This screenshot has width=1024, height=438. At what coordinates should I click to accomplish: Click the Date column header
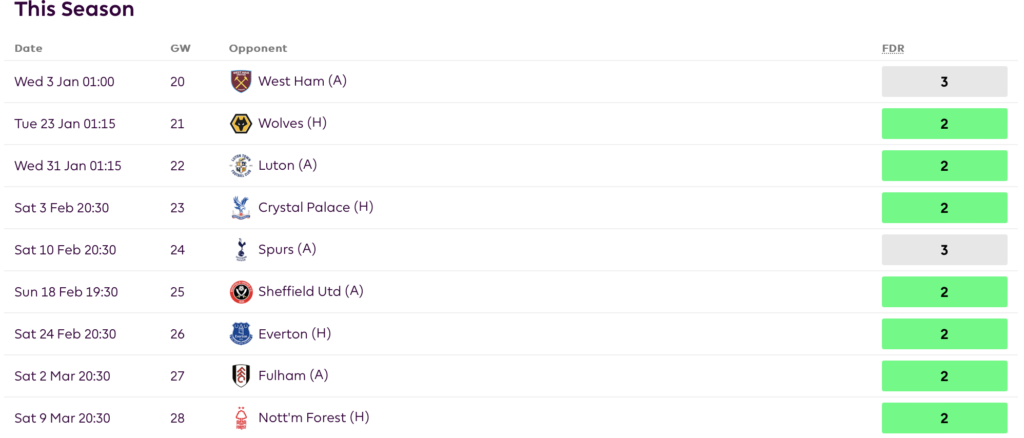coord(28,49)
